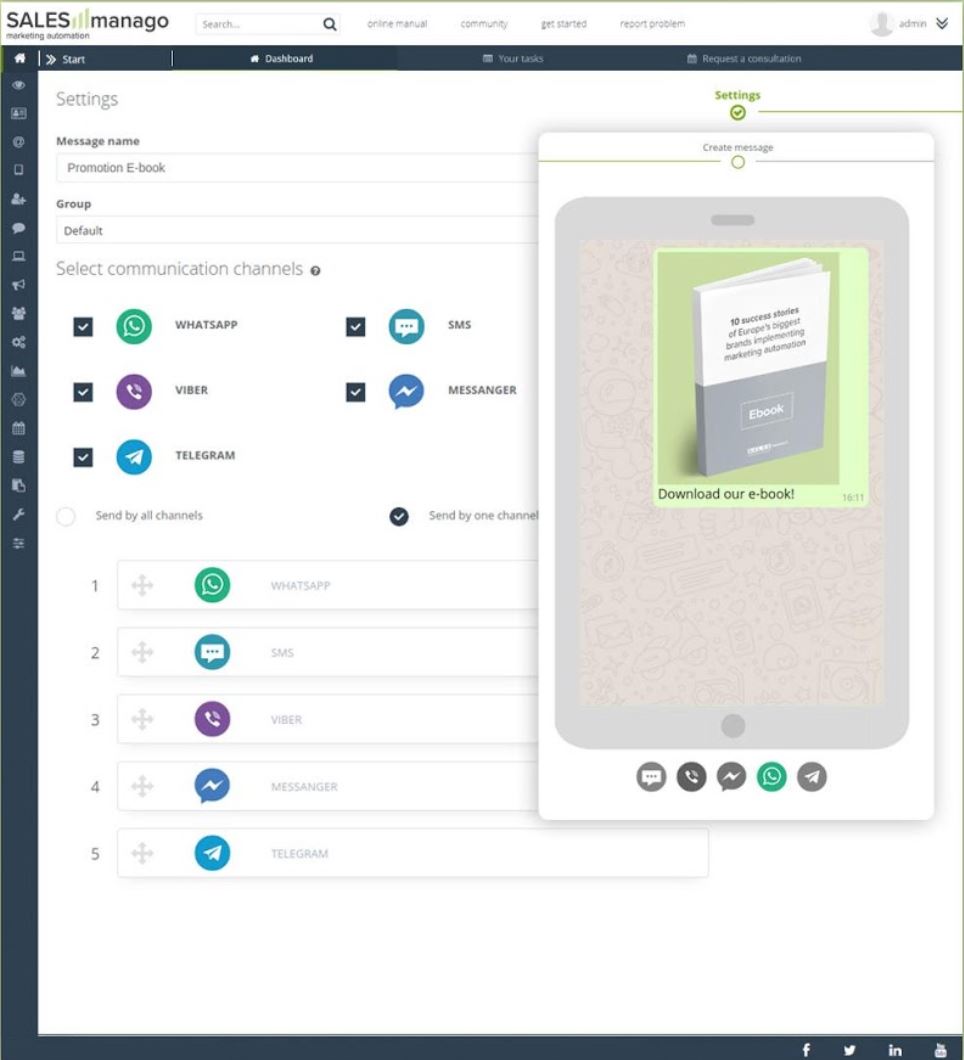Open the YouTube link in footer
964x1060 pixels.
(940, 1049)
